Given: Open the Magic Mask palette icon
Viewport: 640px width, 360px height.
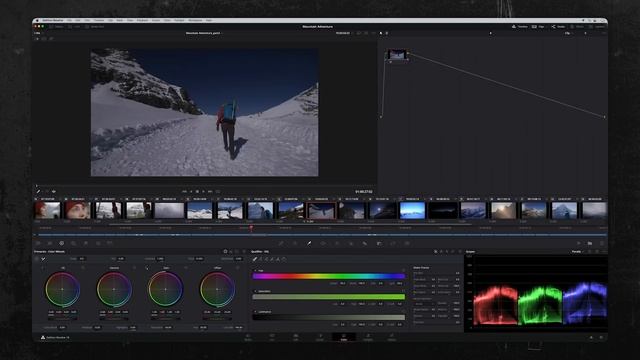Looking at the screenshot, I should pos(351,243).
